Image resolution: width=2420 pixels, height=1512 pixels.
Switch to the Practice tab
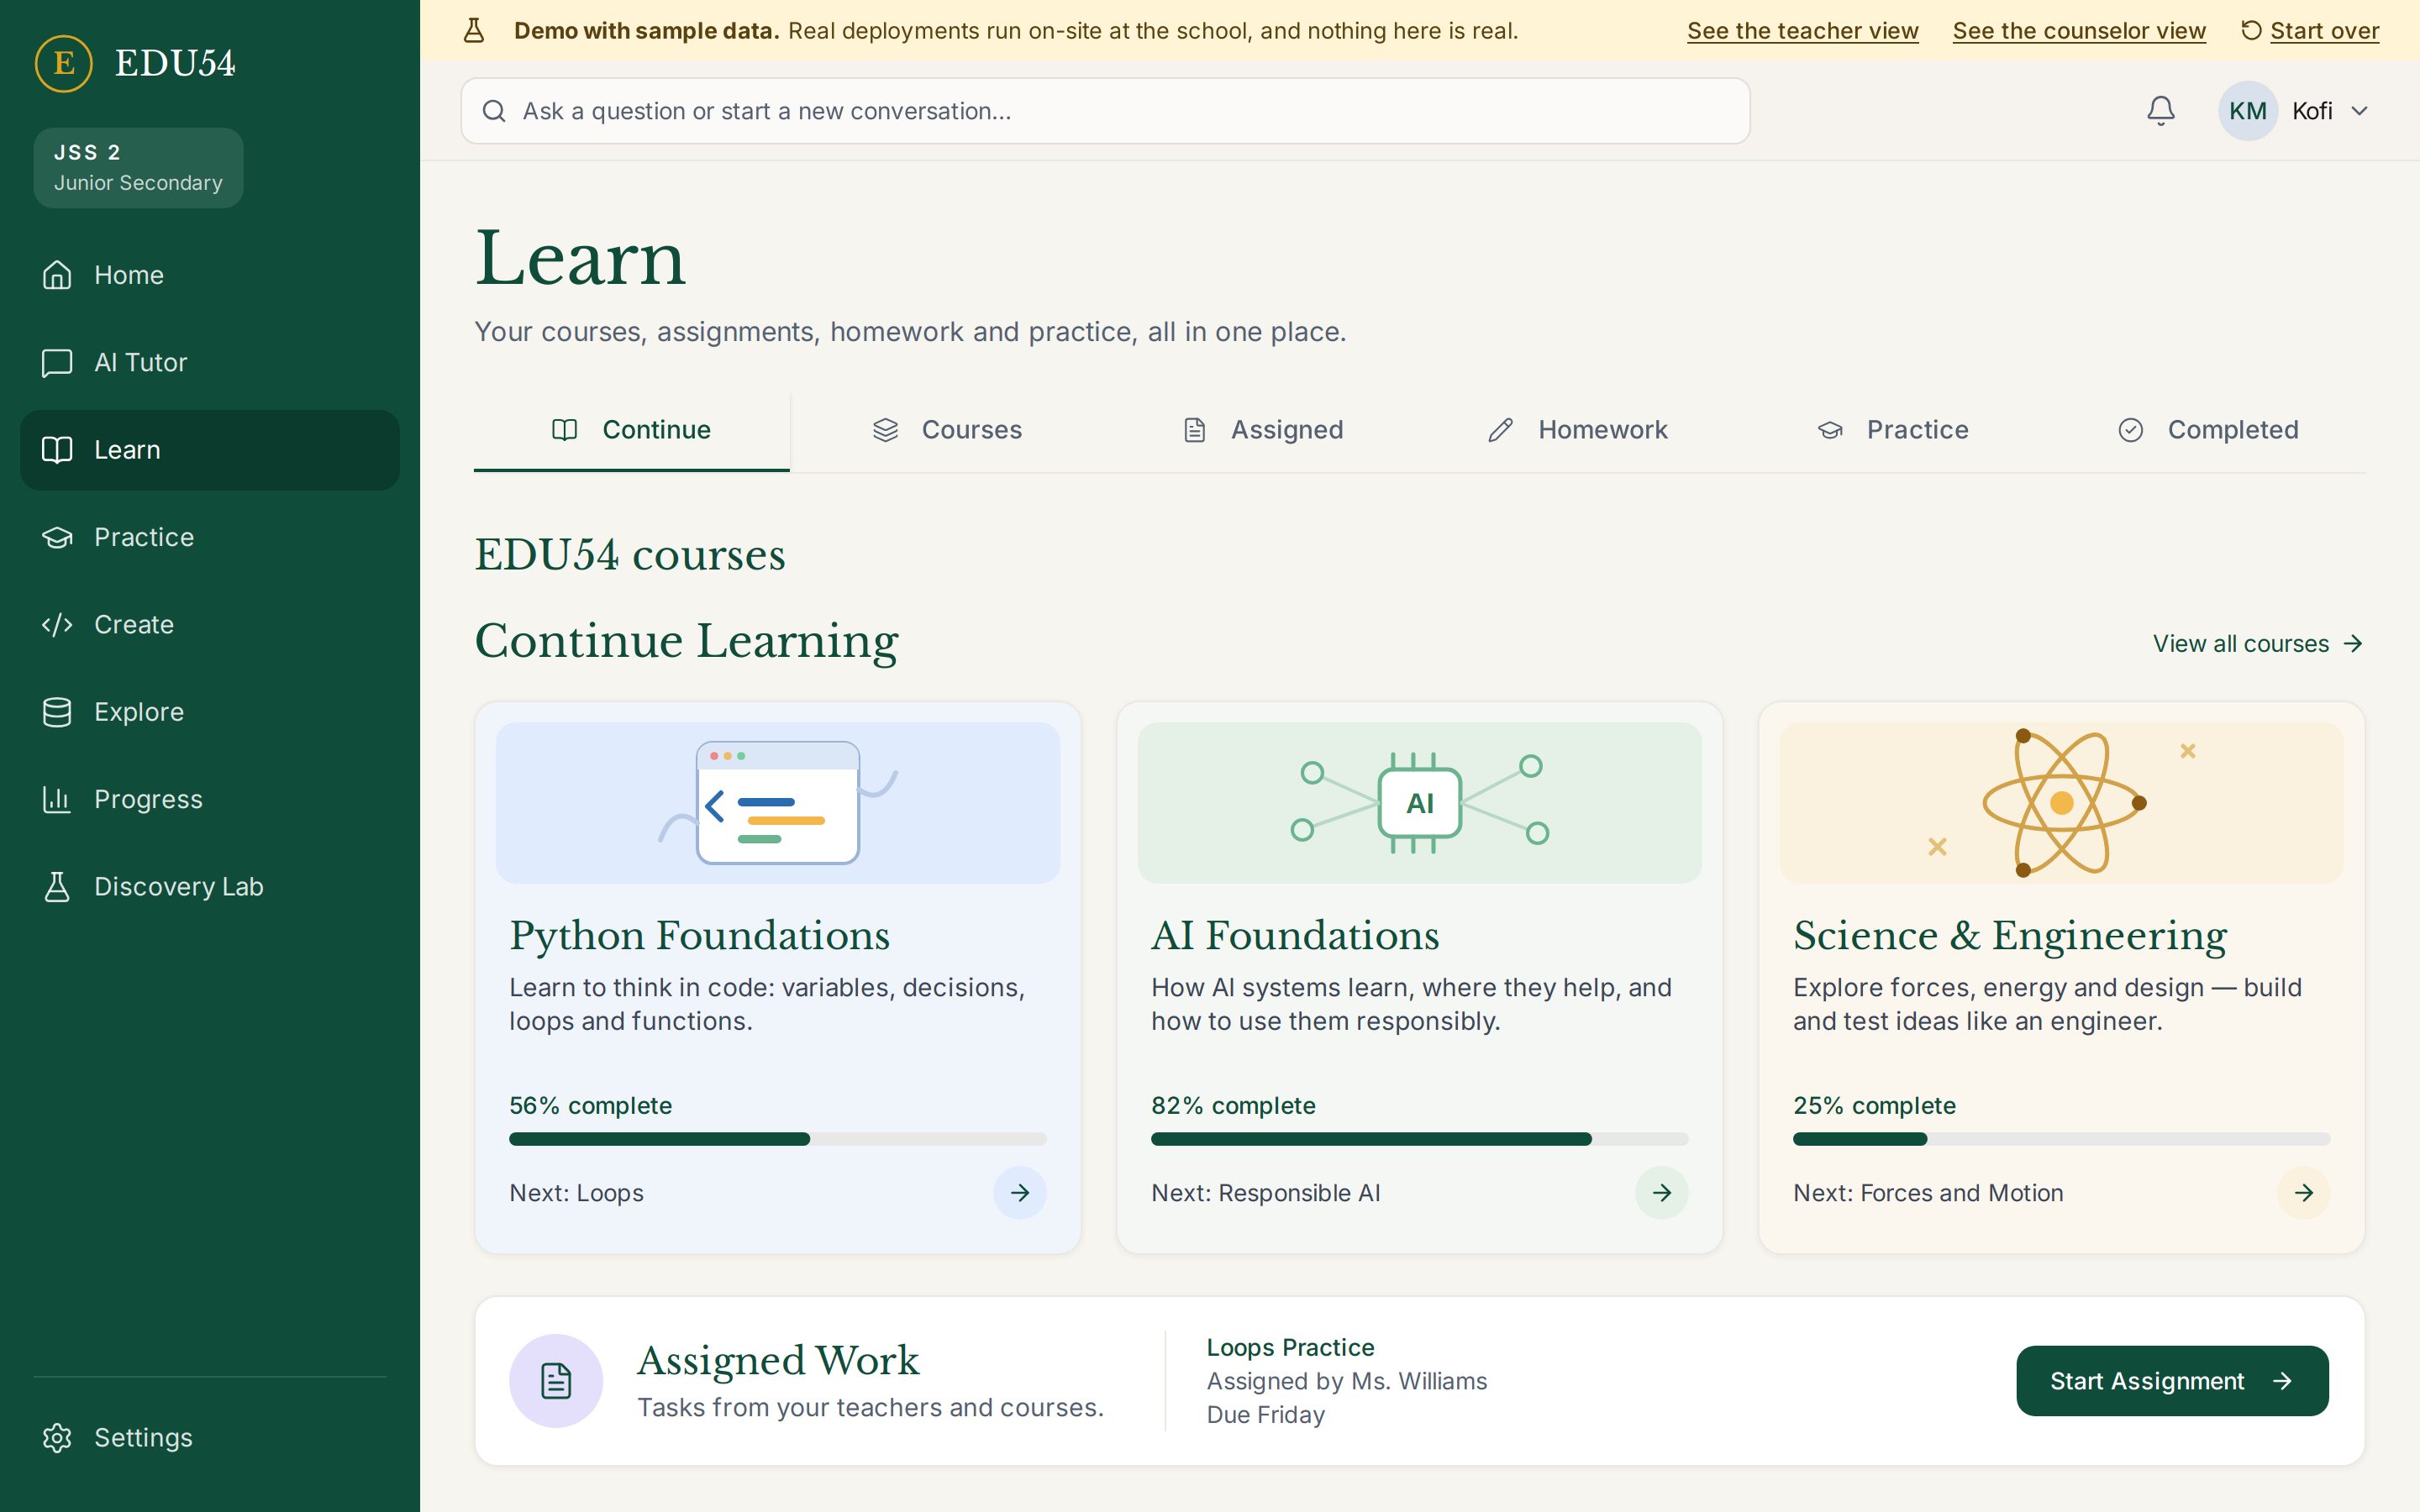click(x=1893, y=430)
